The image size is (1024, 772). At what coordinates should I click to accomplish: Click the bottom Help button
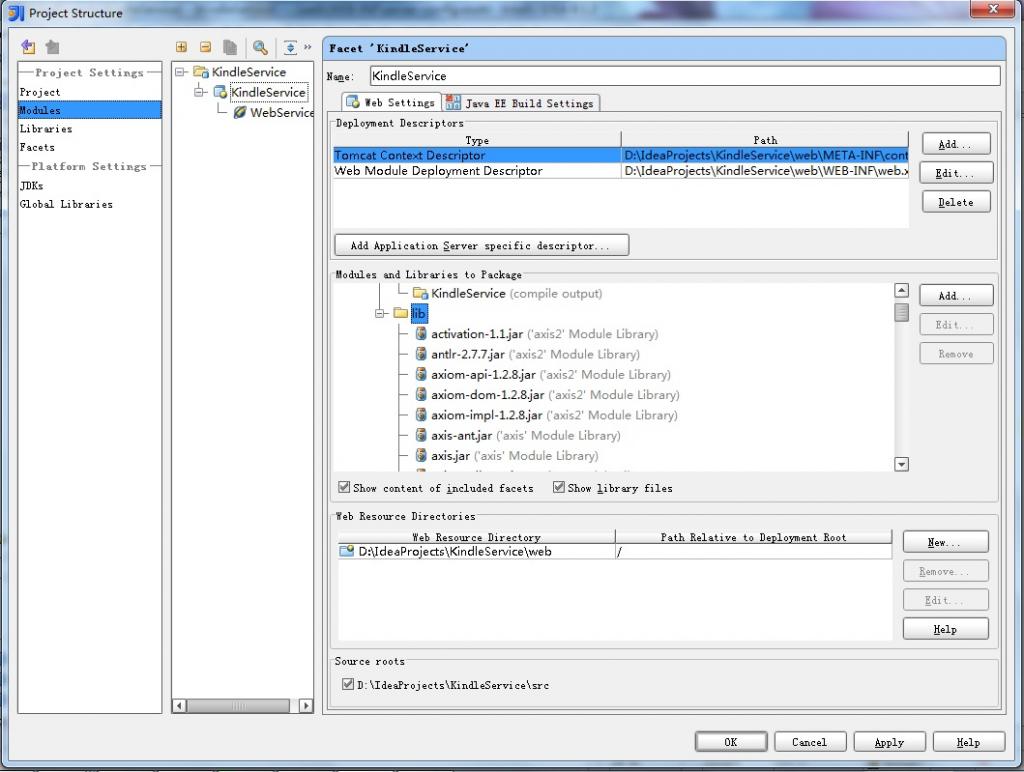[968, 742]
